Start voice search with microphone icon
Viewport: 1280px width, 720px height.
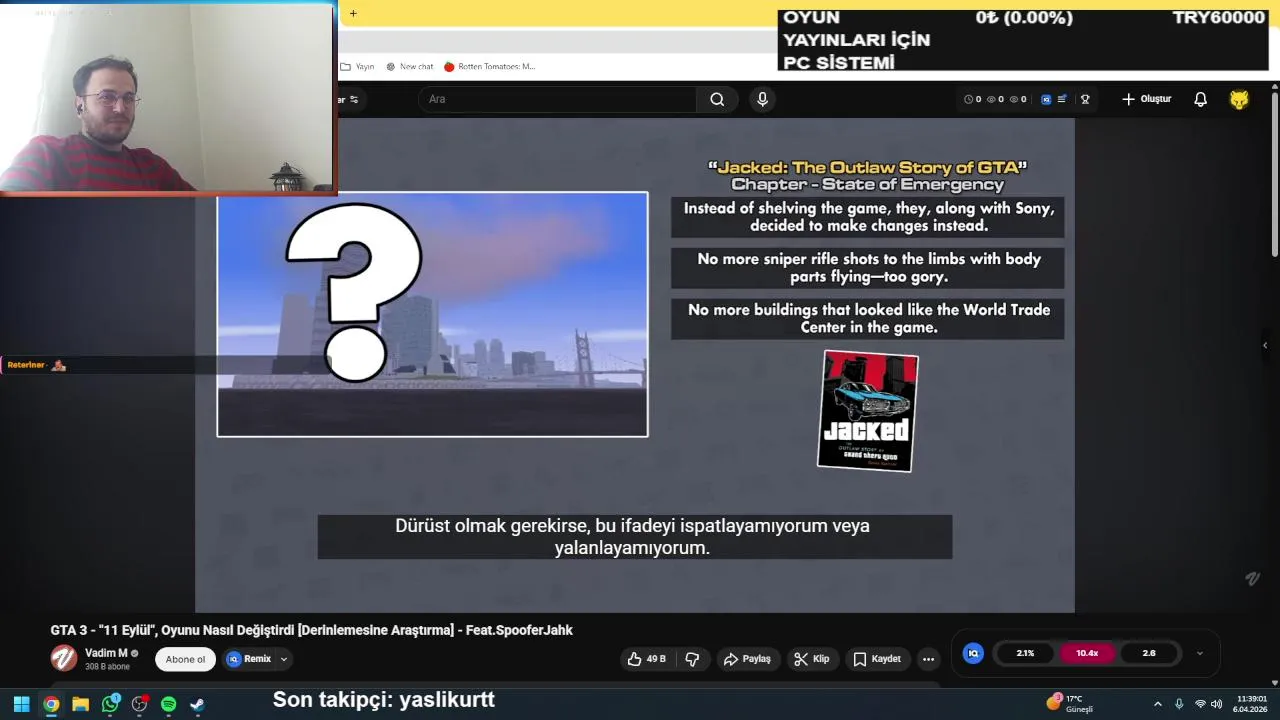762,99
